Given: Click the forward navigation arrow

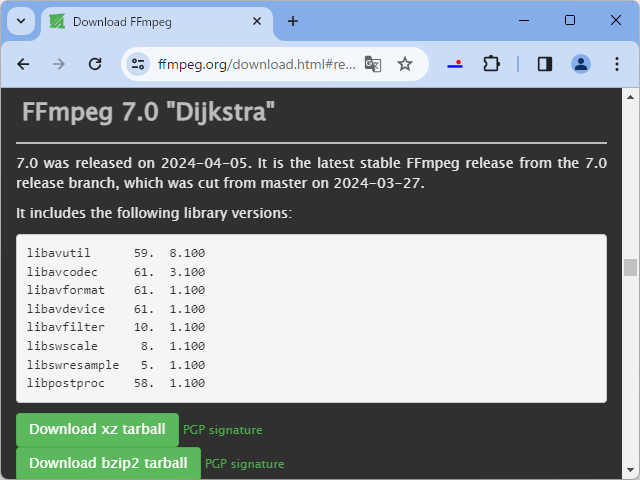Looking at the screenshot, I should click(x=59, y=64).
